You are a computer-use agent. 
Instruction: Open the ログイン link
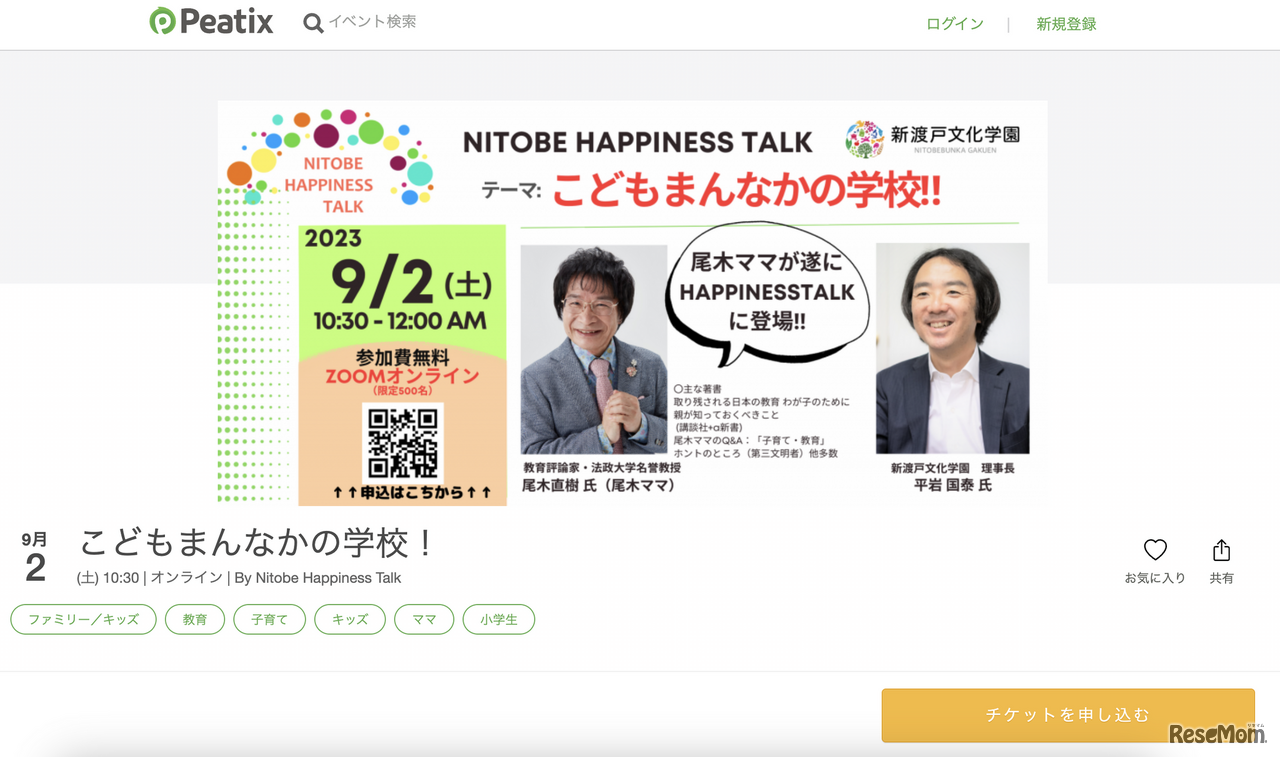(x=954, y=24)
